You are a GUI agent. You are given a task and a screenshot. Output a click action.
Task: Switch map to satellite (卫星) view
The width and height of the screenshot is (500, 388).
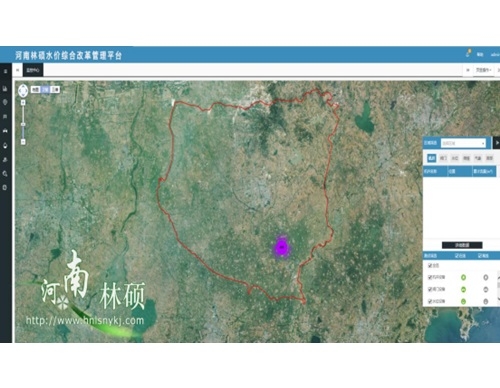(45, 89)
